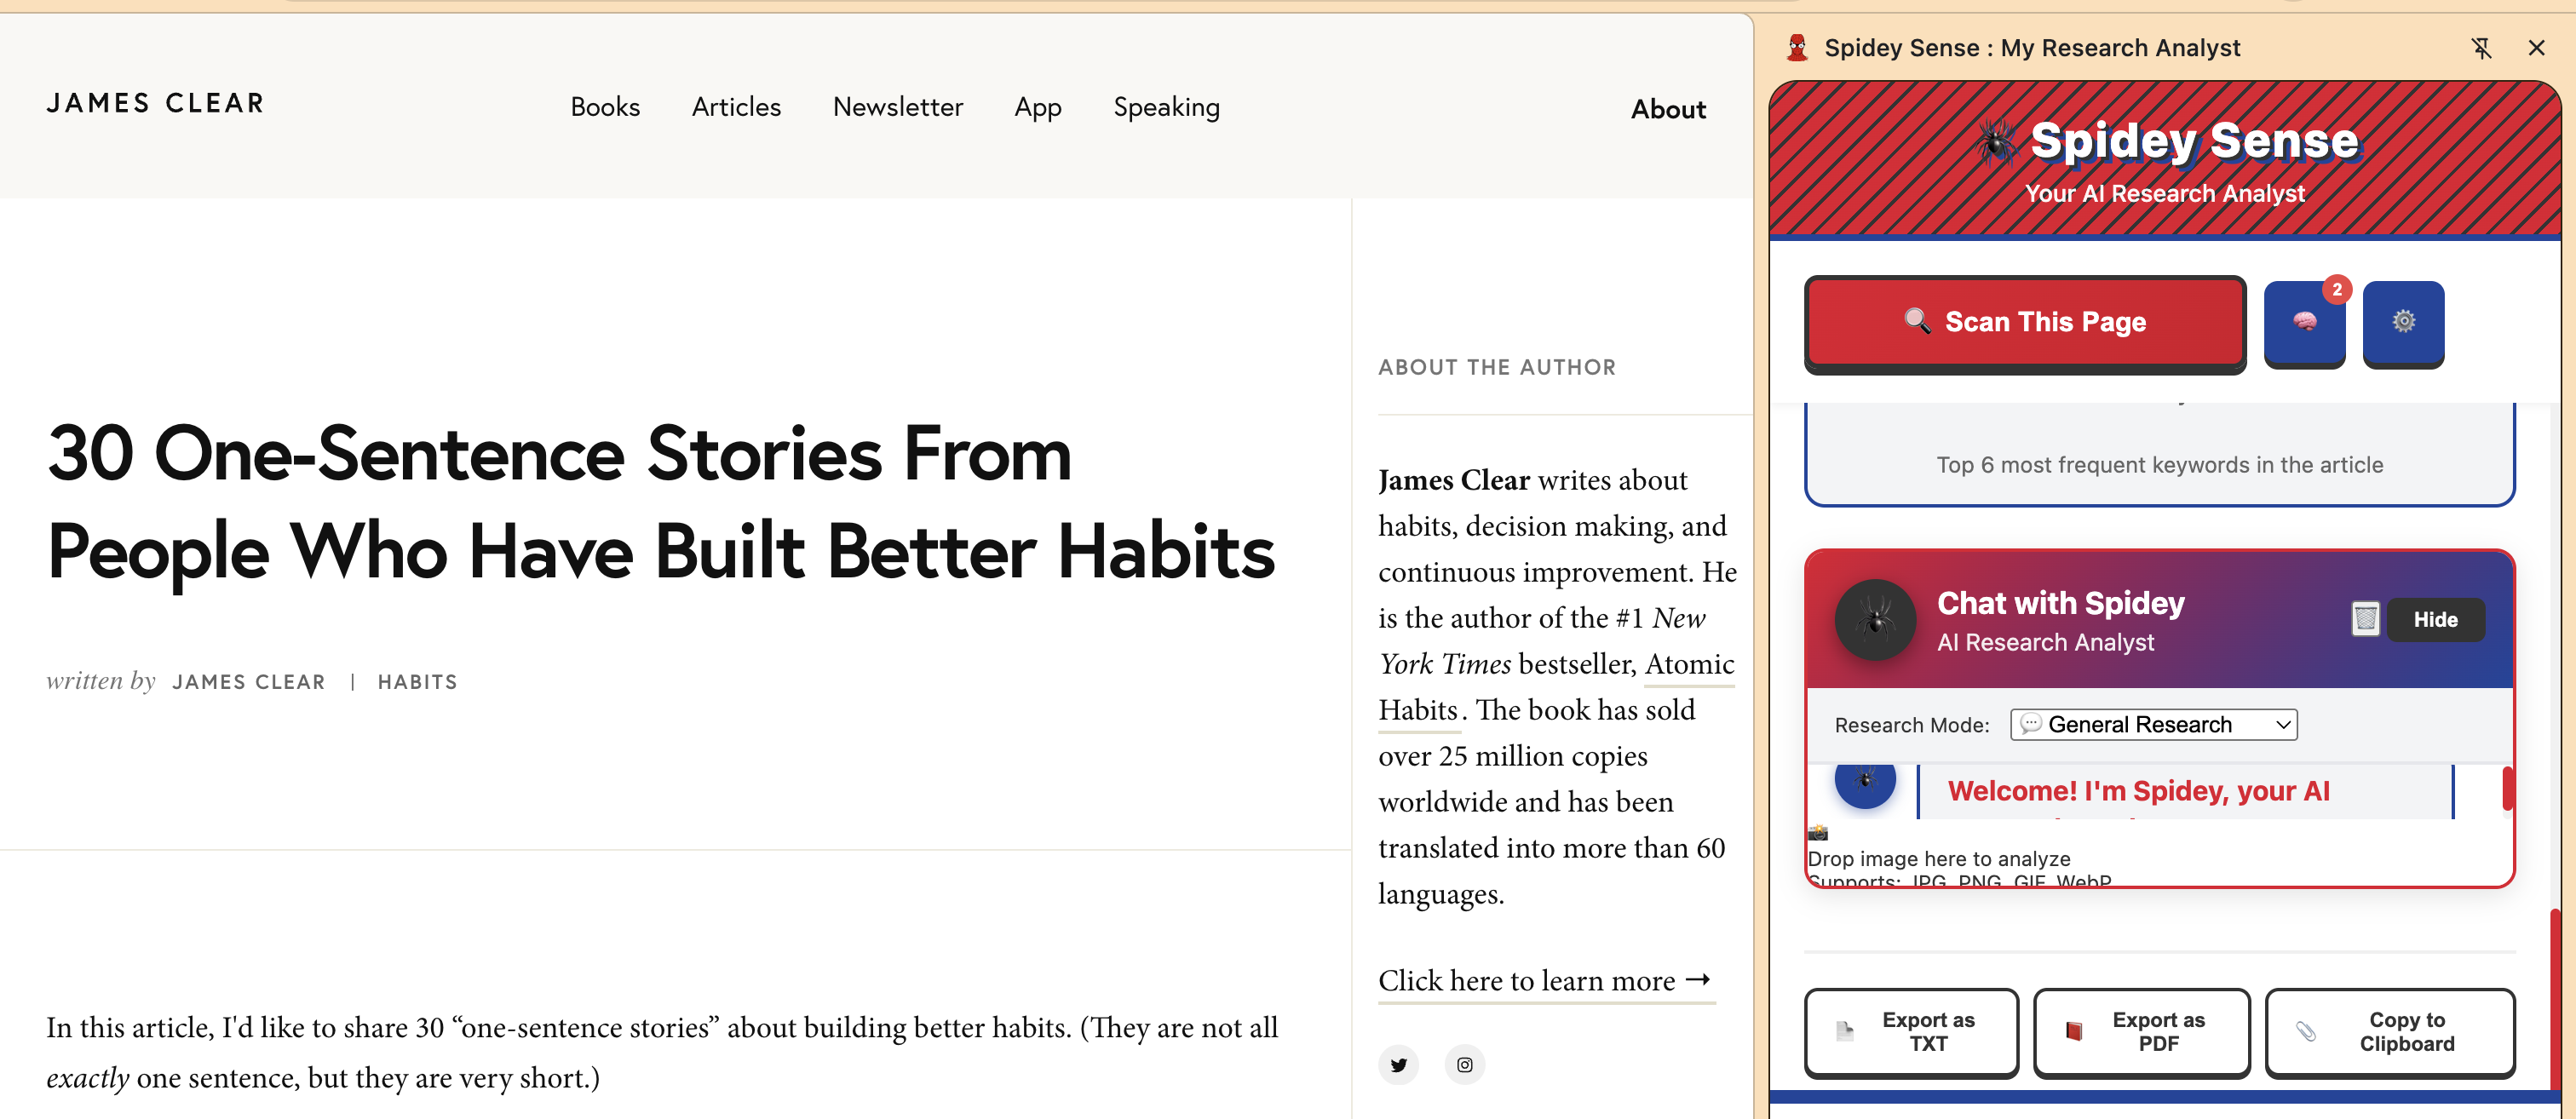Export results as TXT
Image resolution: width=2576 pixels, height=1119 pixels.
coord(1911,1032)
